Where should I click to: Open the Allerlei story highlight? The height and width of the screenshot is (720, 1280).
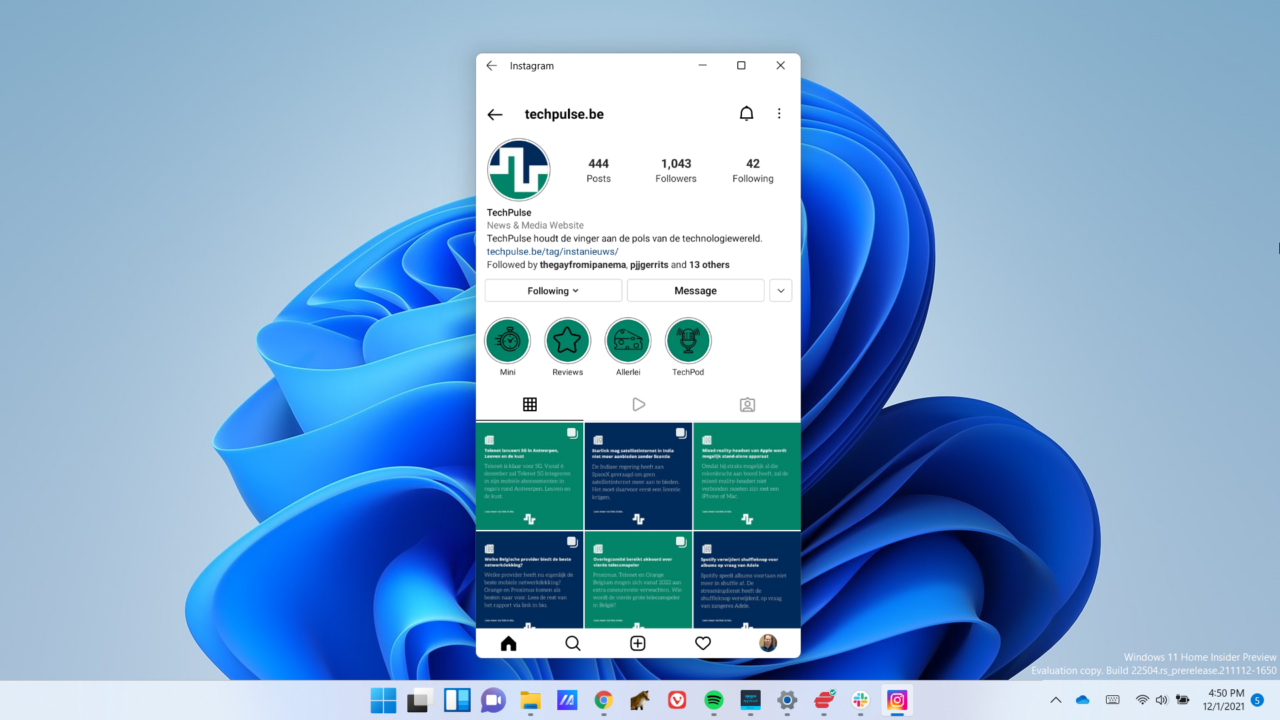click(x=628, y=341)
